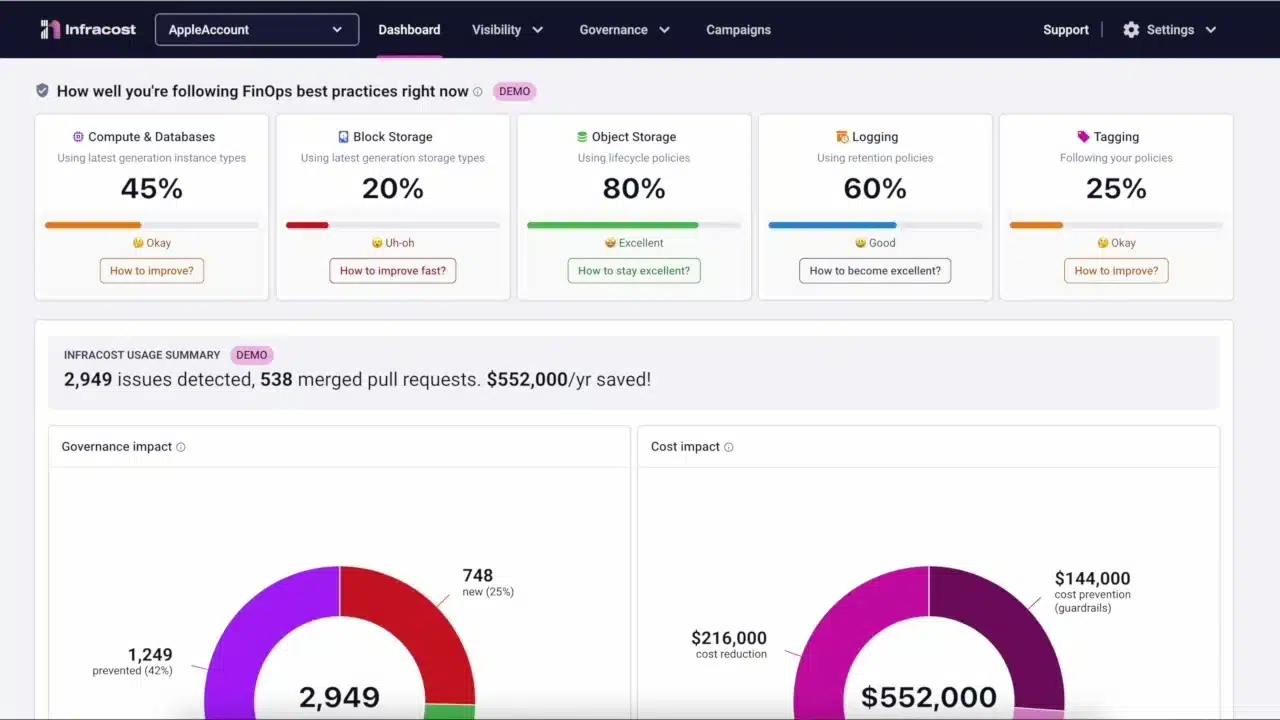Click the How to become excellent? button
Image resolution: width=1280 pixels, height=720 pixels.
(x=875, y=270)
